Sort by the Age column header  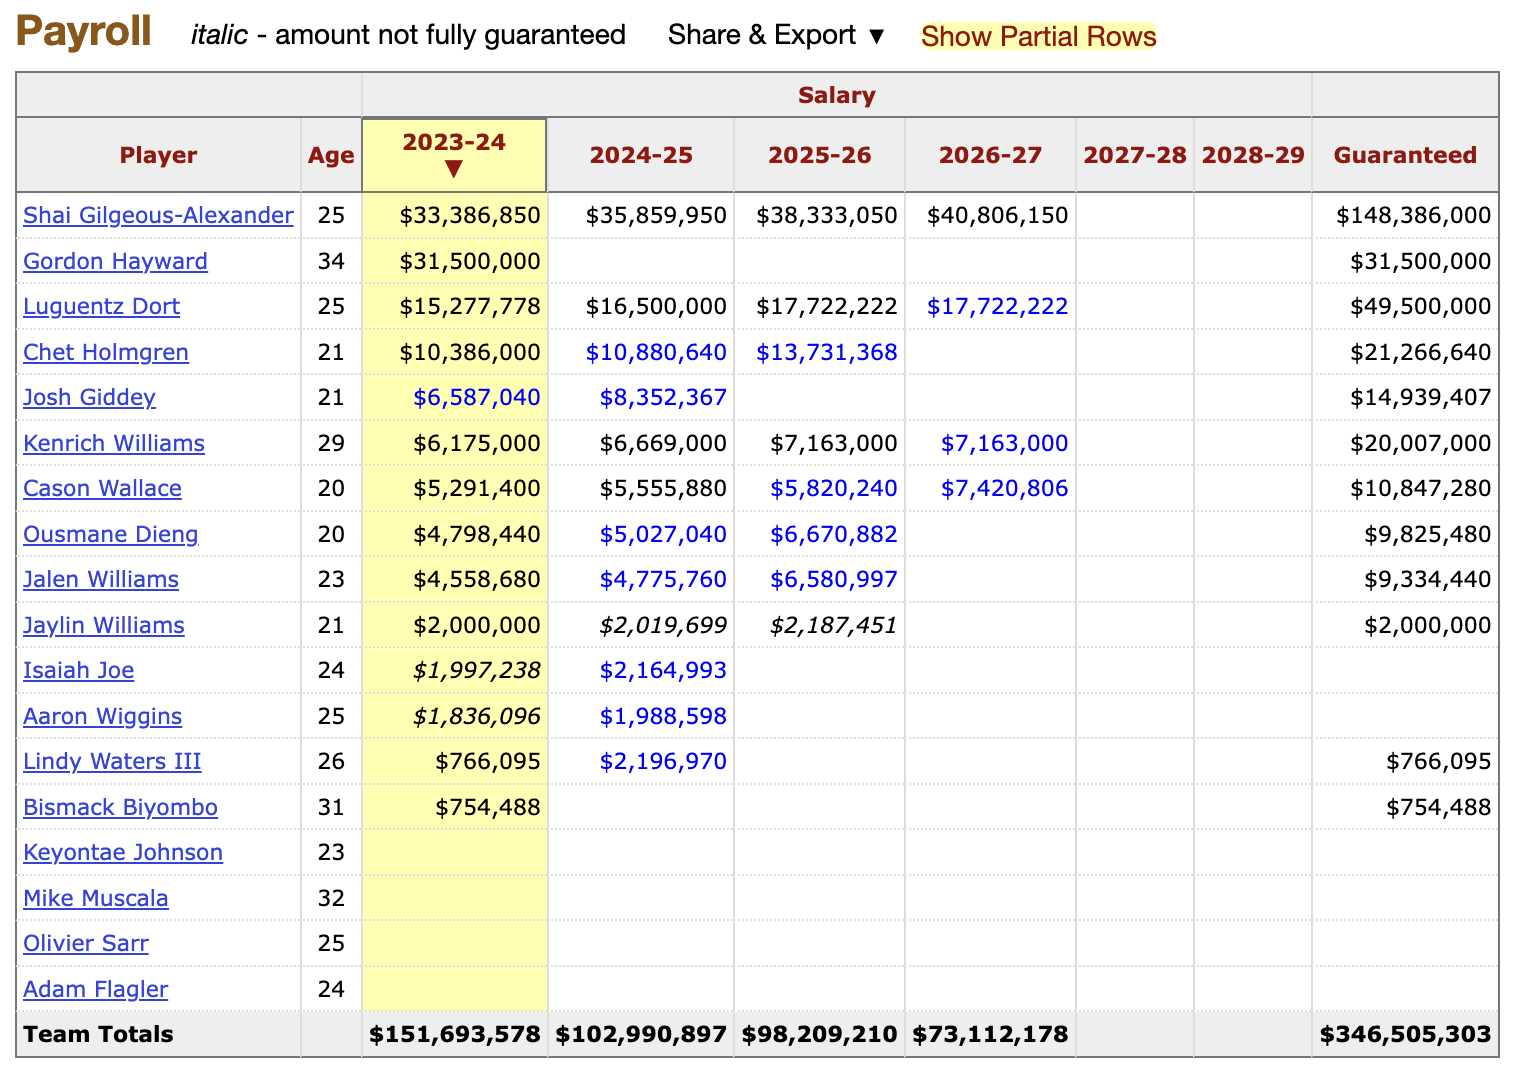tap(331, 155)
